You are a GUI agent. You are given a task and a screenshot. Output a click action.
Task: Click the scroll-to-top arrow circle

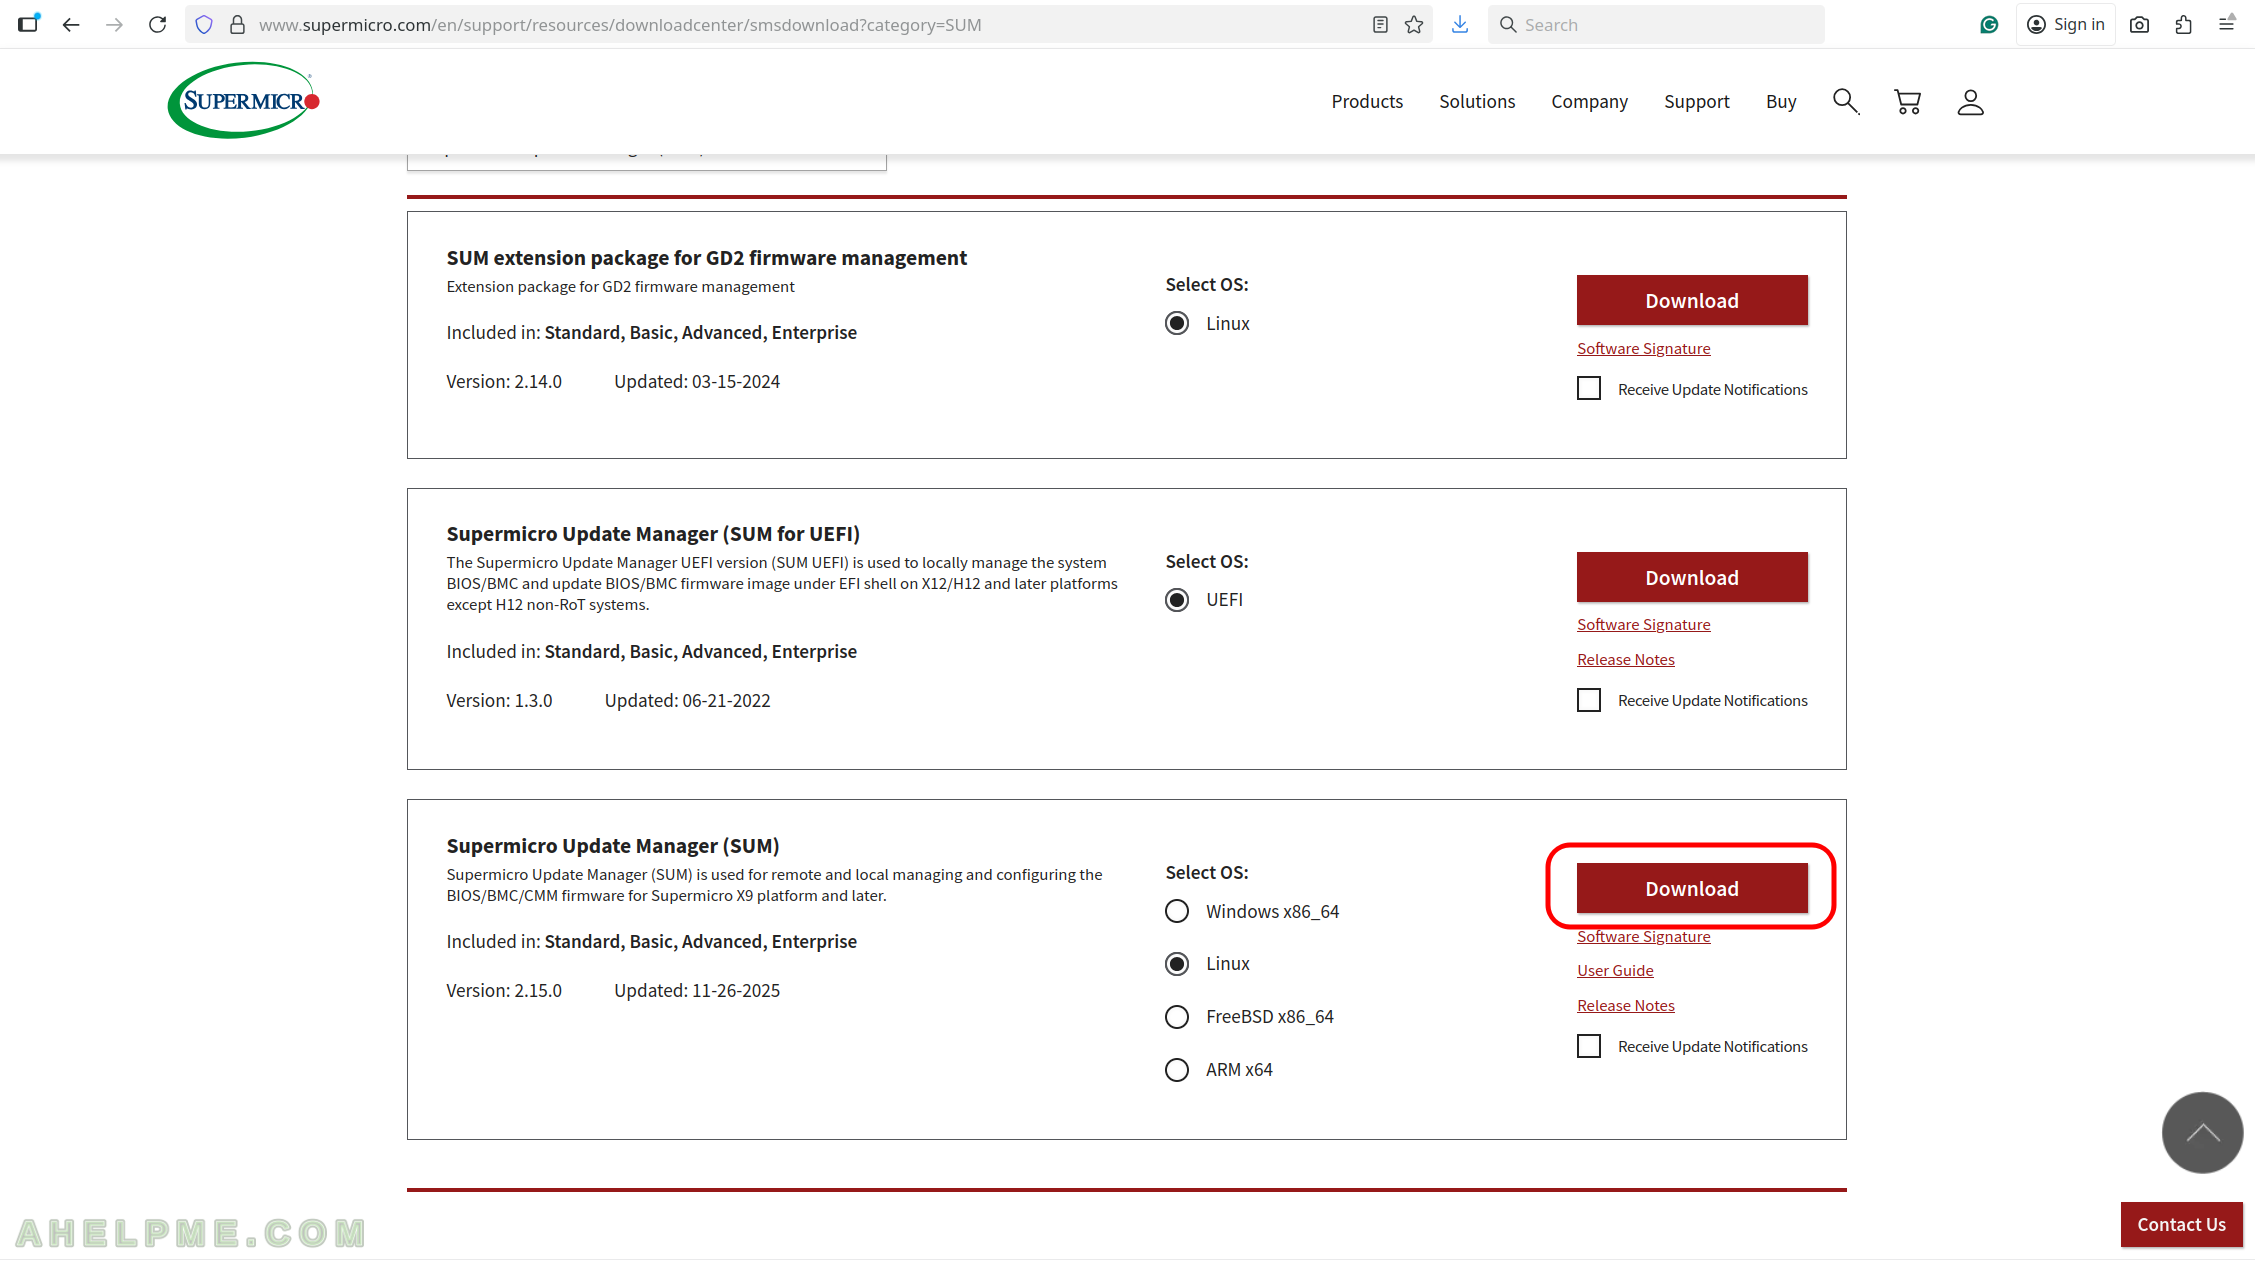[2201, 1132]
